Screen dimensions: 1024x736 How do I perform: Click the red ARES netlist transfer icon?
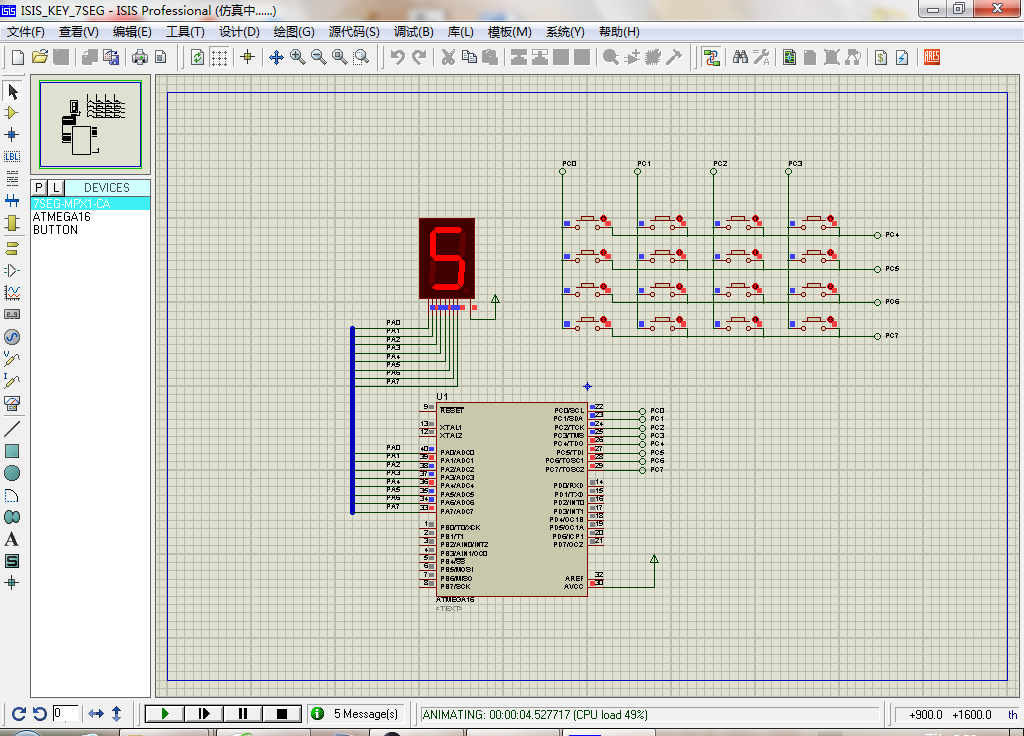click(932, 57)
